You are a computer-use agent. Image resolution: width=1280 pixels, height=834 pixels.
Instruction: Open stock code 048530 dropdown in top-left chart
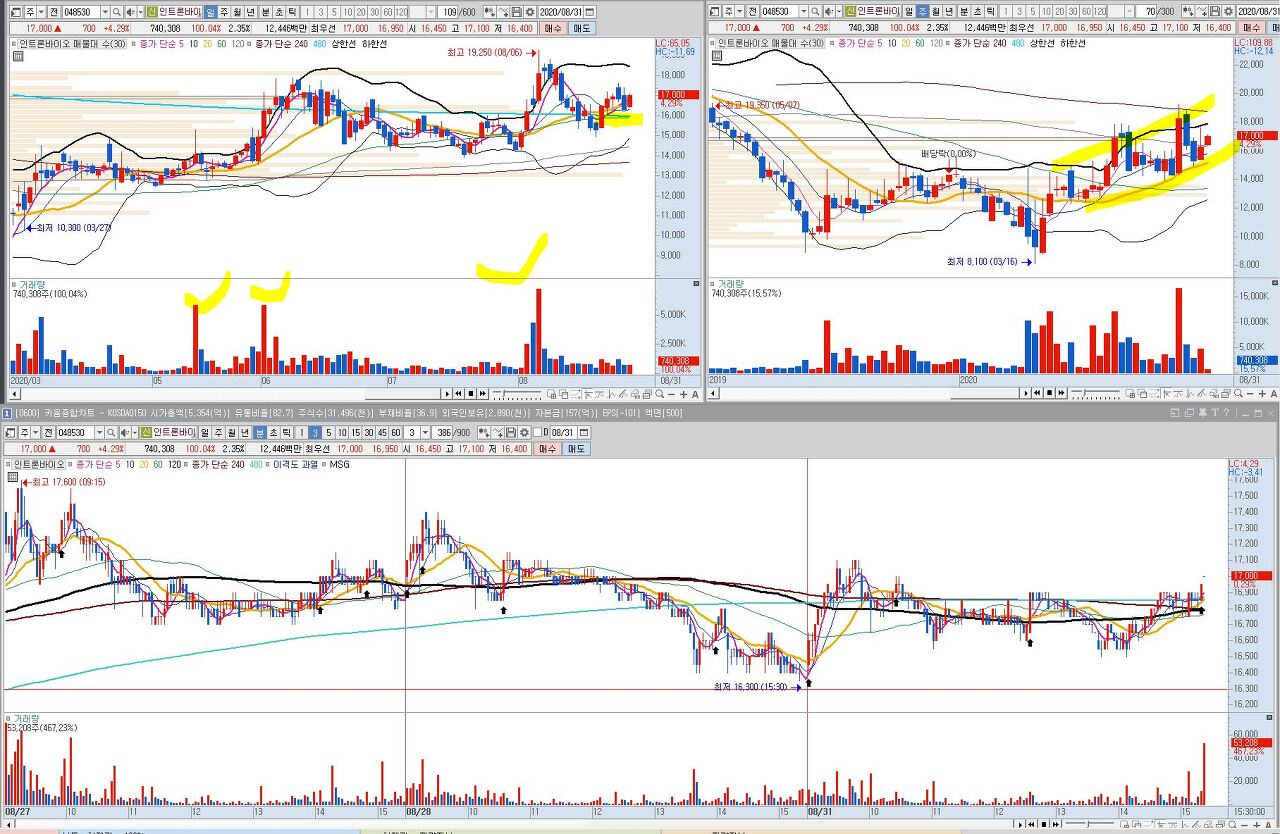[x=105, y=11]
